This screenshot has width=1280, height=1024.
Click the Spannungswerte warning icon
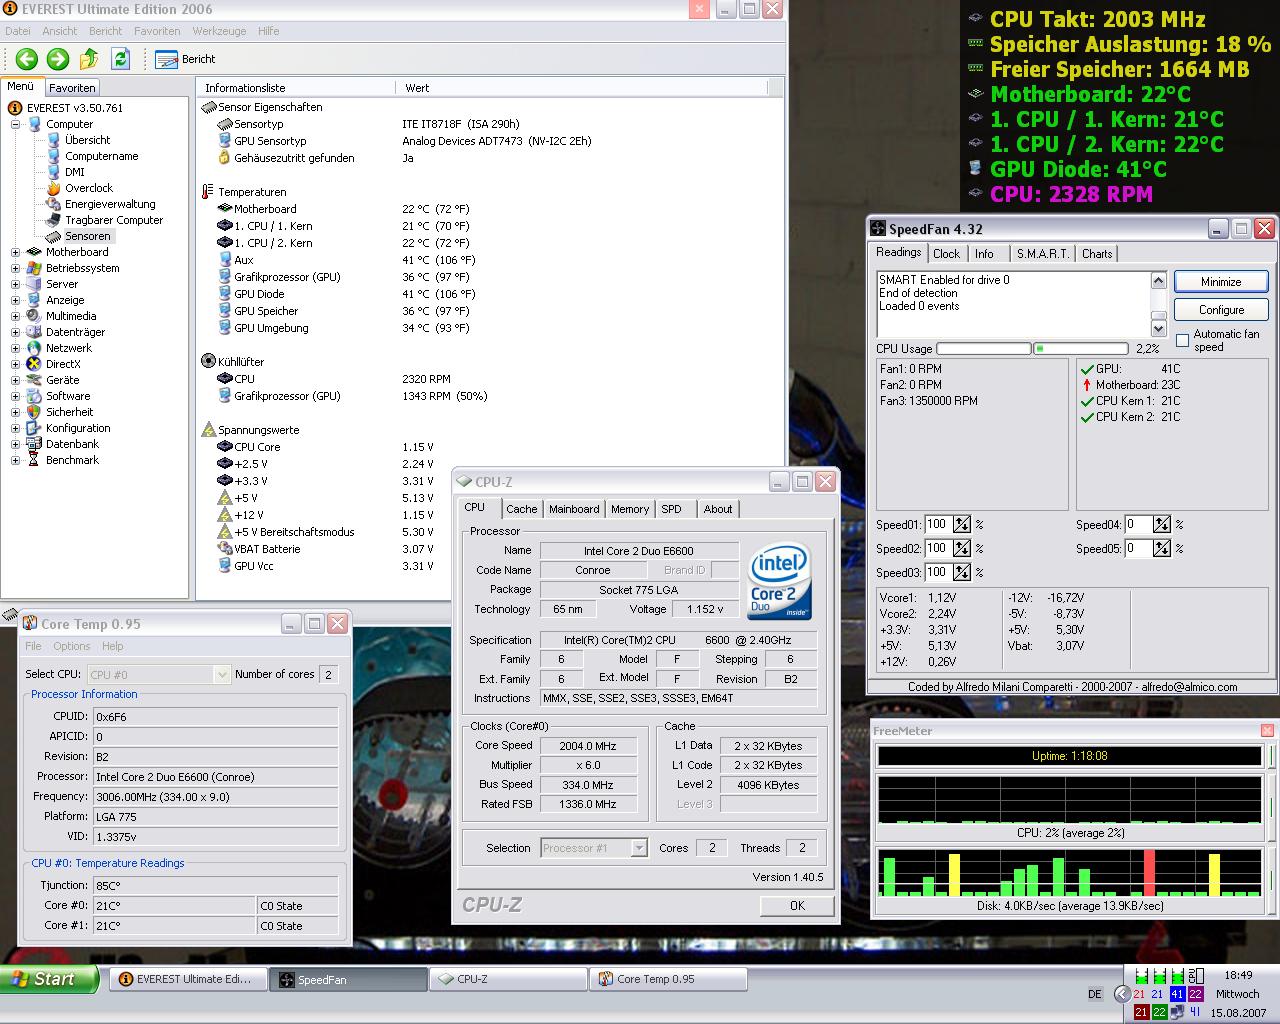tap(208, 430)
